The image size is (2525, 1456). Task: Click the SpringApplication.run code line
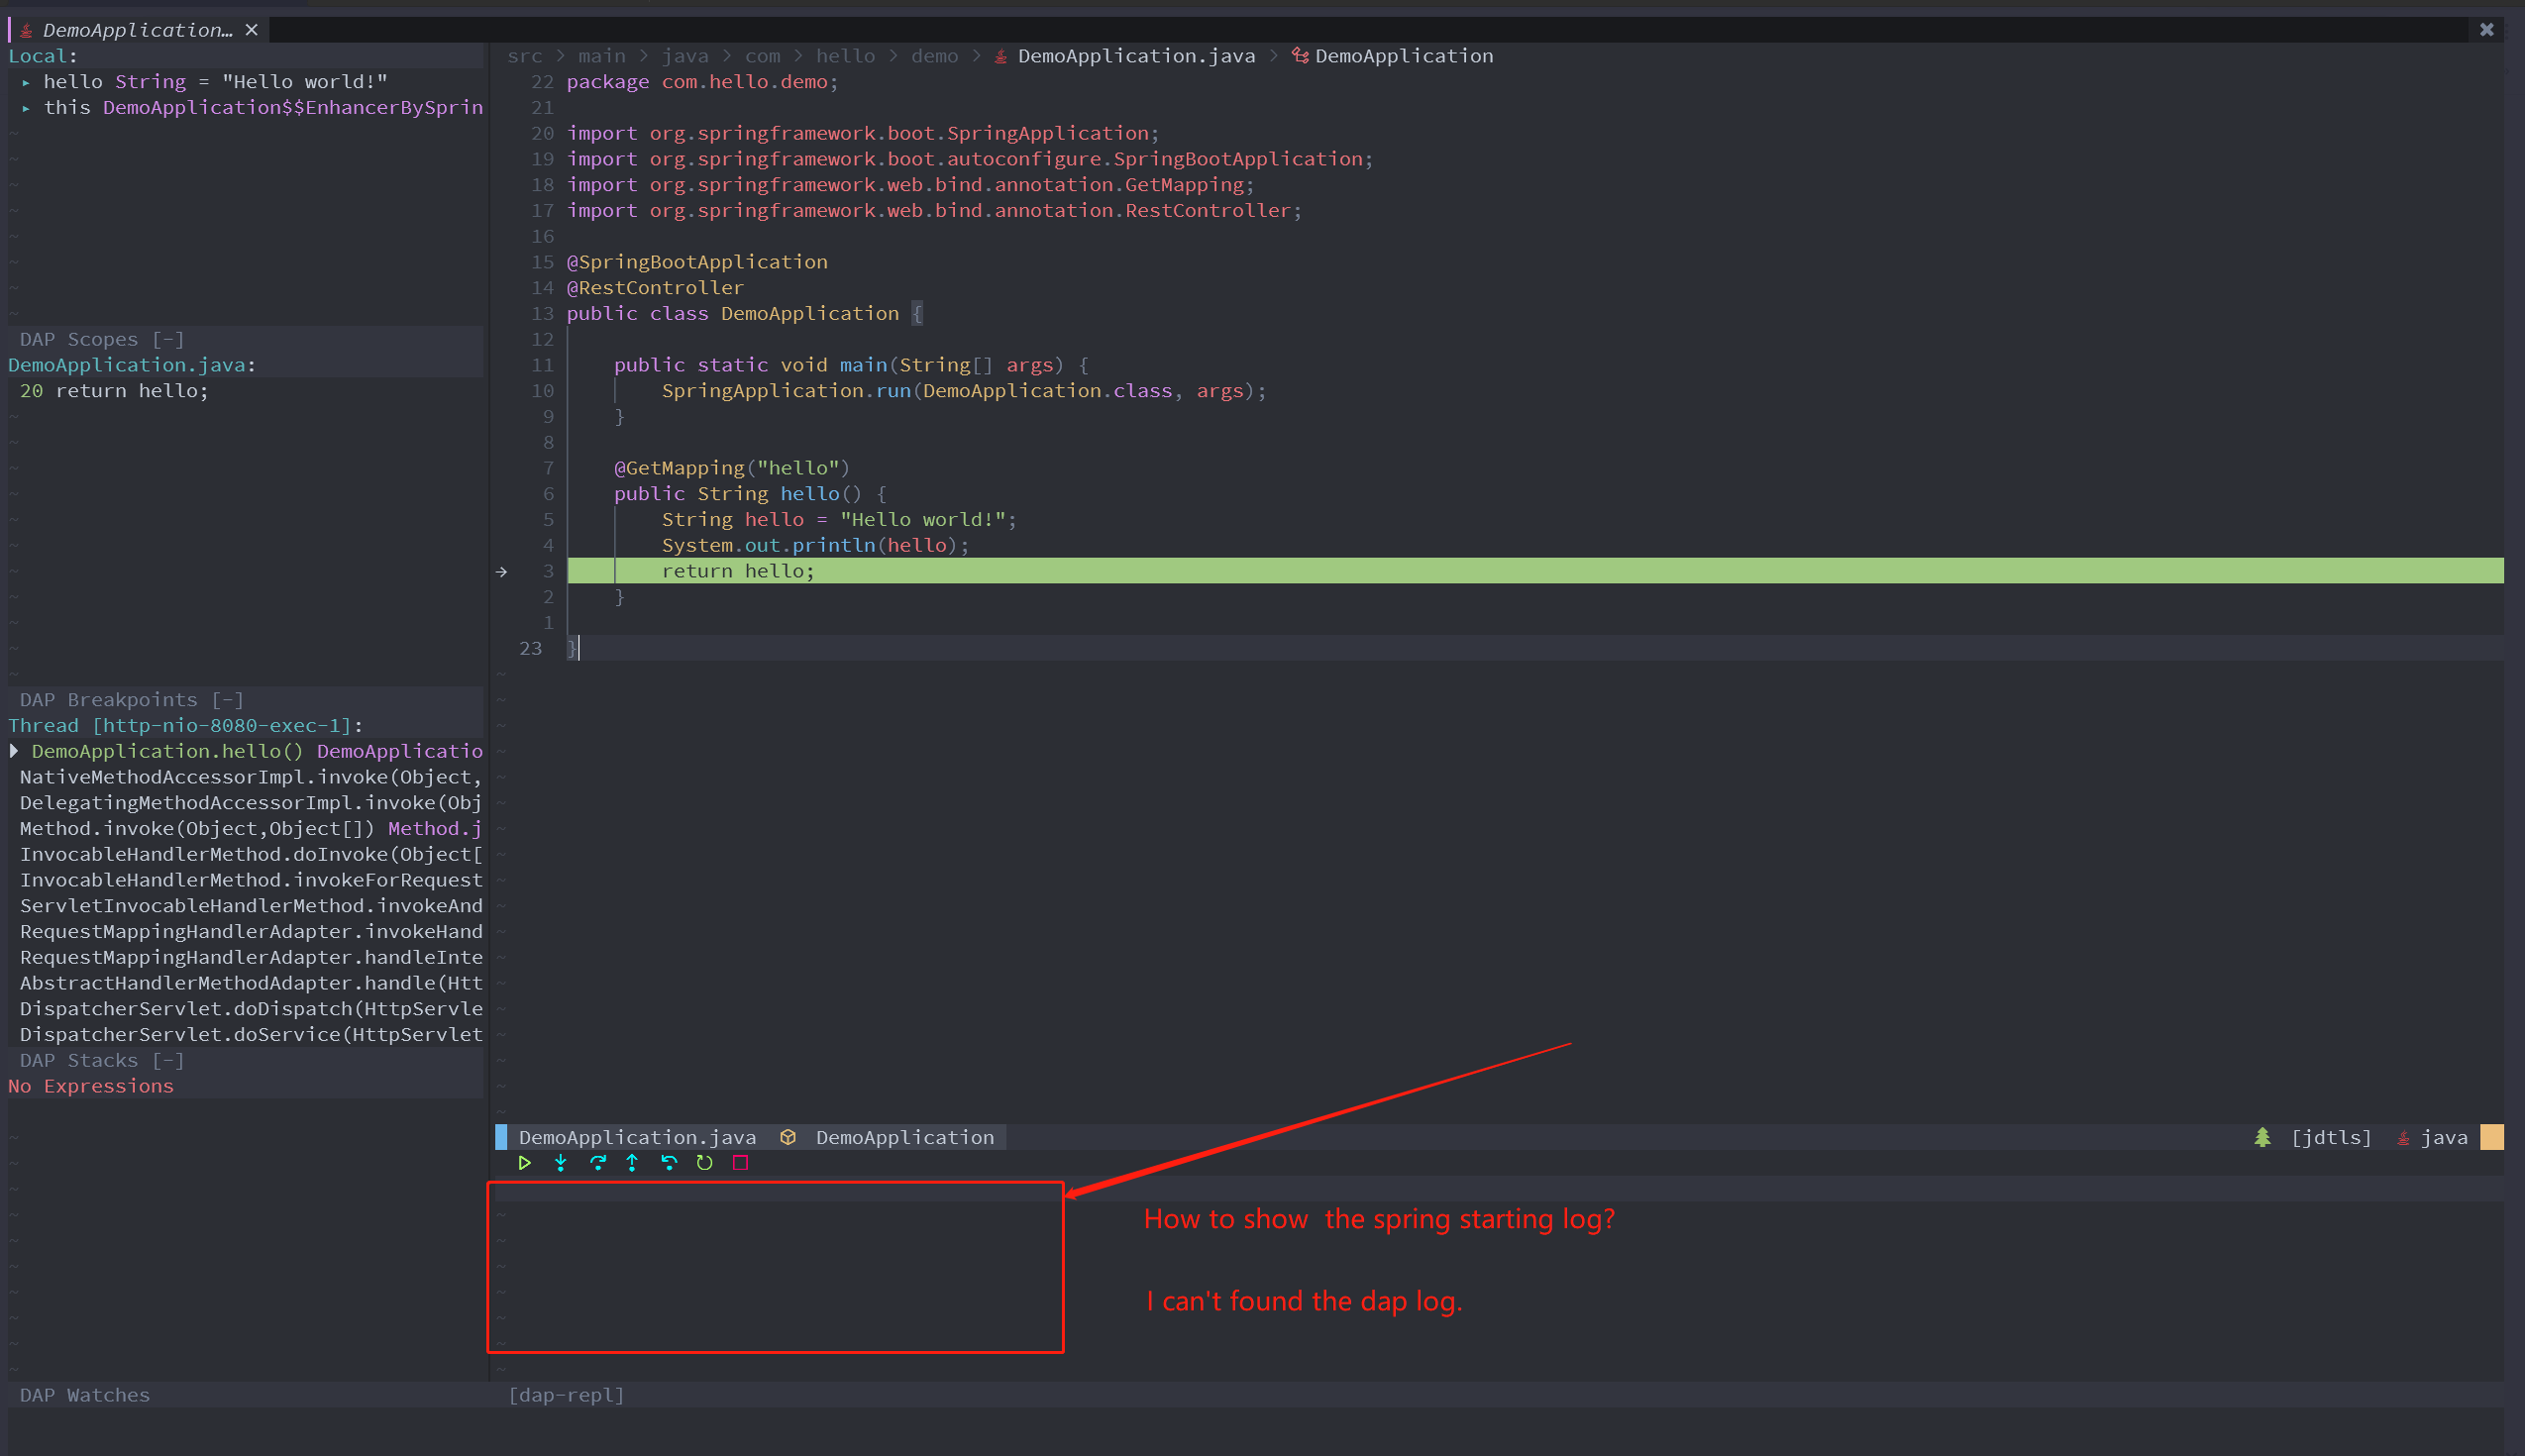click(964, 391)
